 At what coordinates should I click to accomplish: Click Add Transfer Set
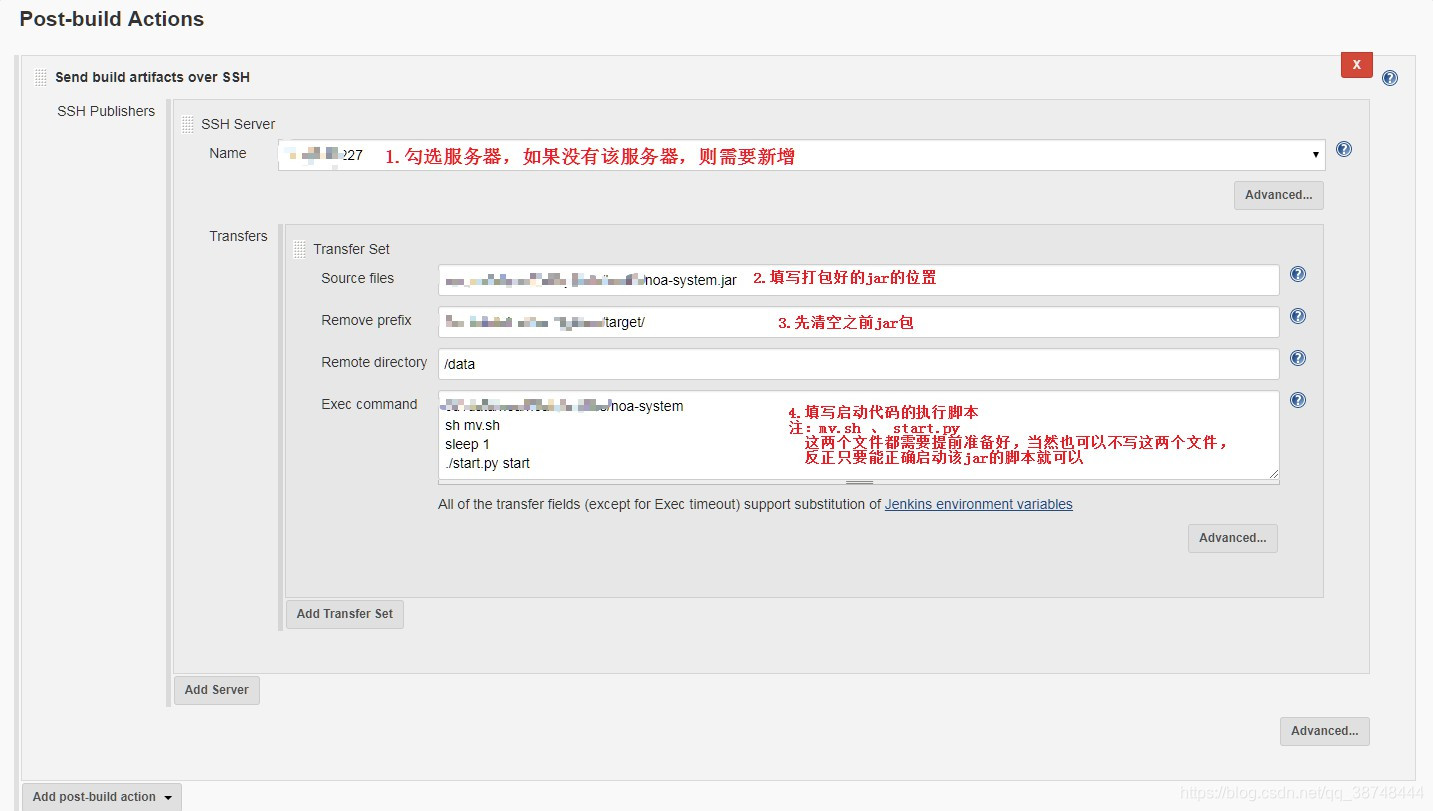[x=345, y=614]
